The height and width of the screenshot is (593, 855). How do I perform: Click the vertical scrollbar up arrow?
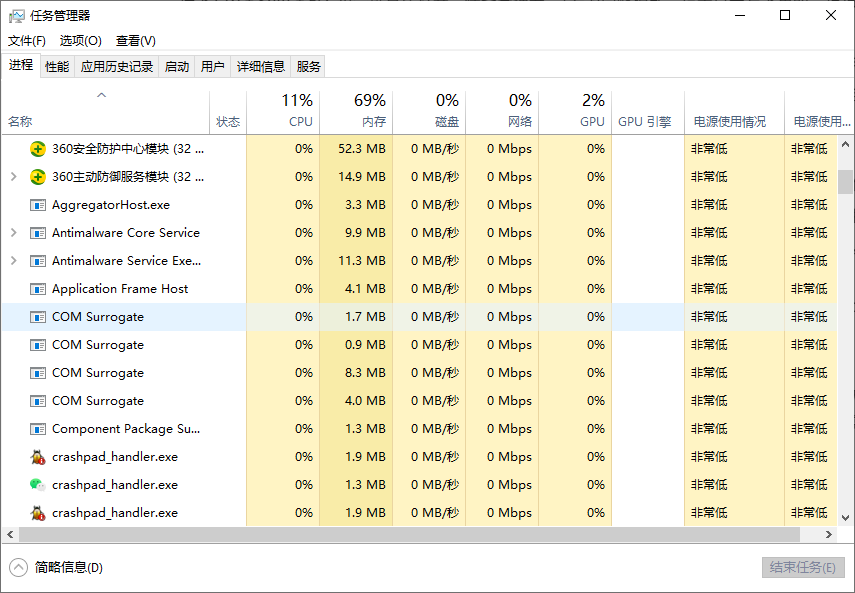tap(845, 144)
